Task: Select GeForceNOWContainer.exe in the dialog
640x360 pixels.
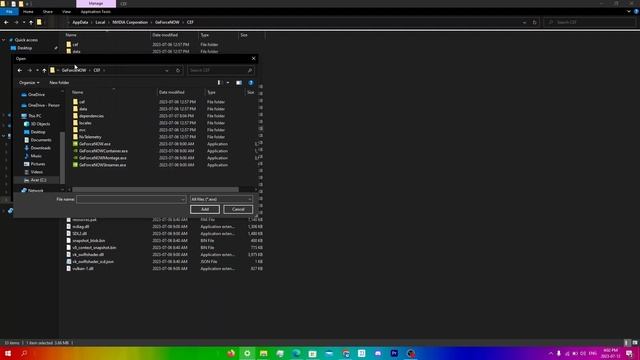Action: click(x=103, y=151)
